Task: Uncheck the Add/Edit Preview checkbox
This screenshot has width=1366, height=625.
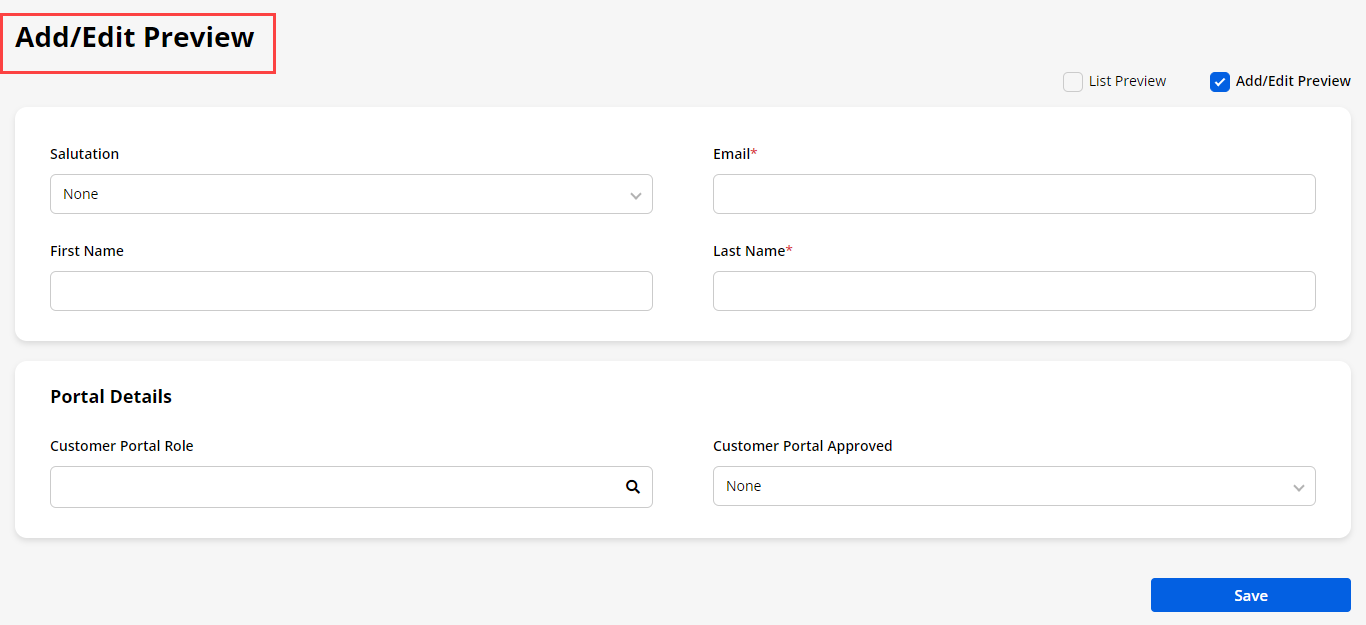Action: coord(1219,82)
